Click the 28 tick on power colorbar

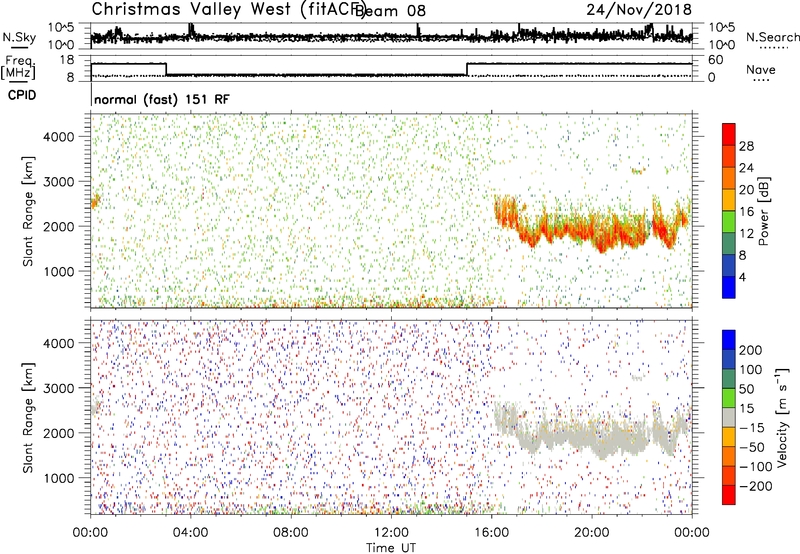pyautogui.click(x=746, y=146)
